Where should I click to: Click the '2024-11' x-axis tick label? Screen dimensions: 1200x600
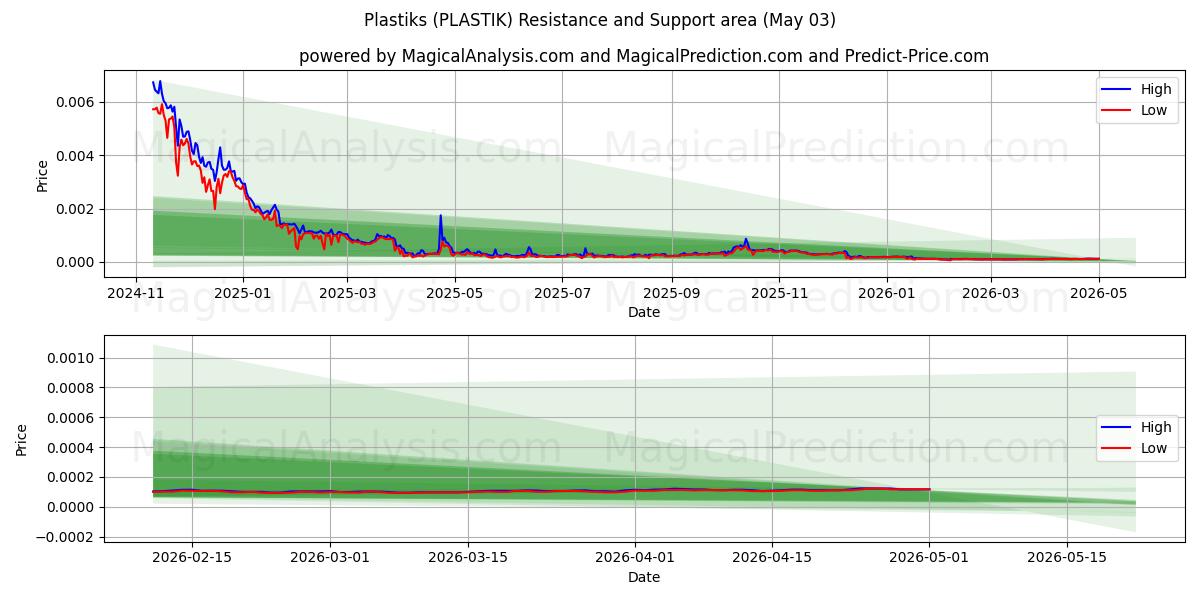tap(135, 293)
